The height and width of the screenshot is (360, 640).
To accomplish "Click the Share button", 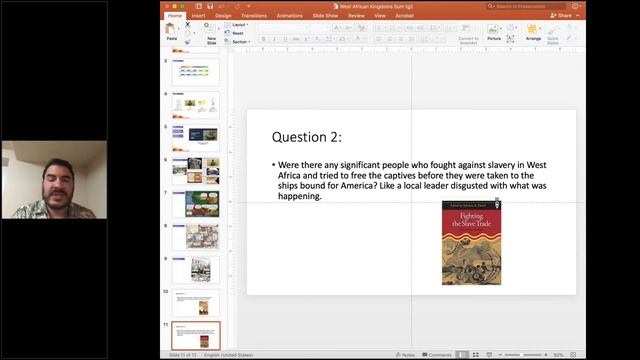I will point(562,16).
